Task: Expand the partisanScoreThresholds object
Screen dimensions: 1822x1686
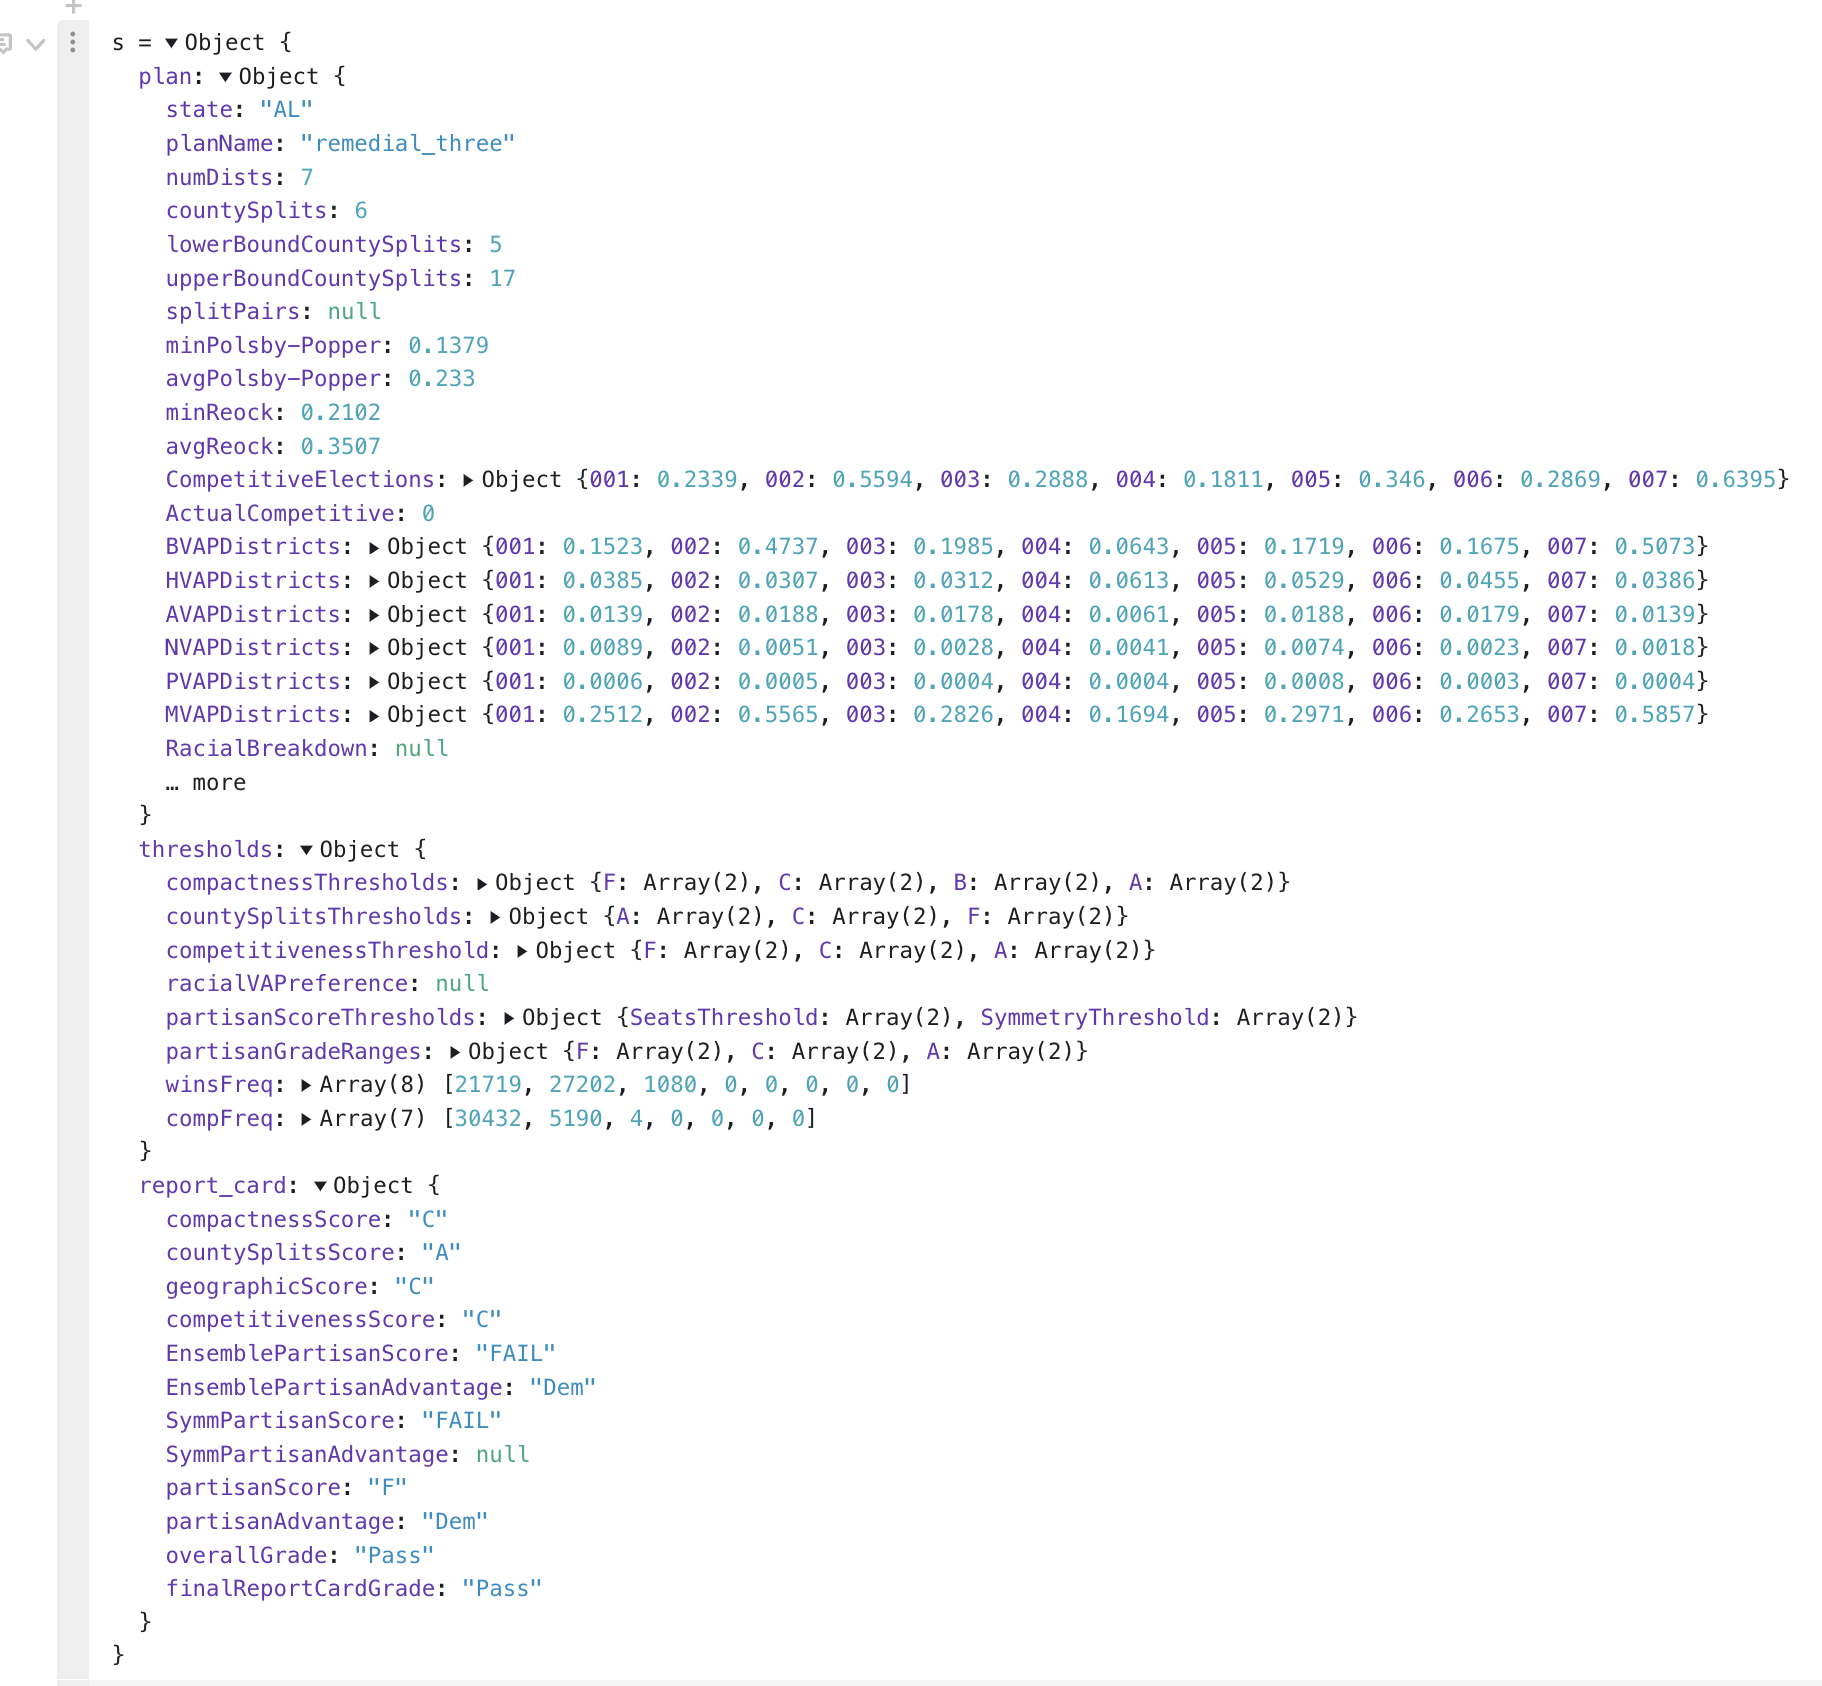Action: (509, 1018)
